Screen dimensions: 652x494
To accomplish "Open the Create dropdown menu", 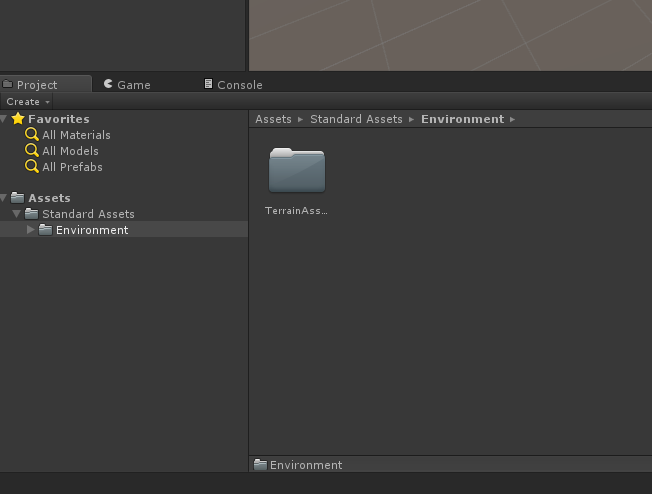I will click(26, 101).
